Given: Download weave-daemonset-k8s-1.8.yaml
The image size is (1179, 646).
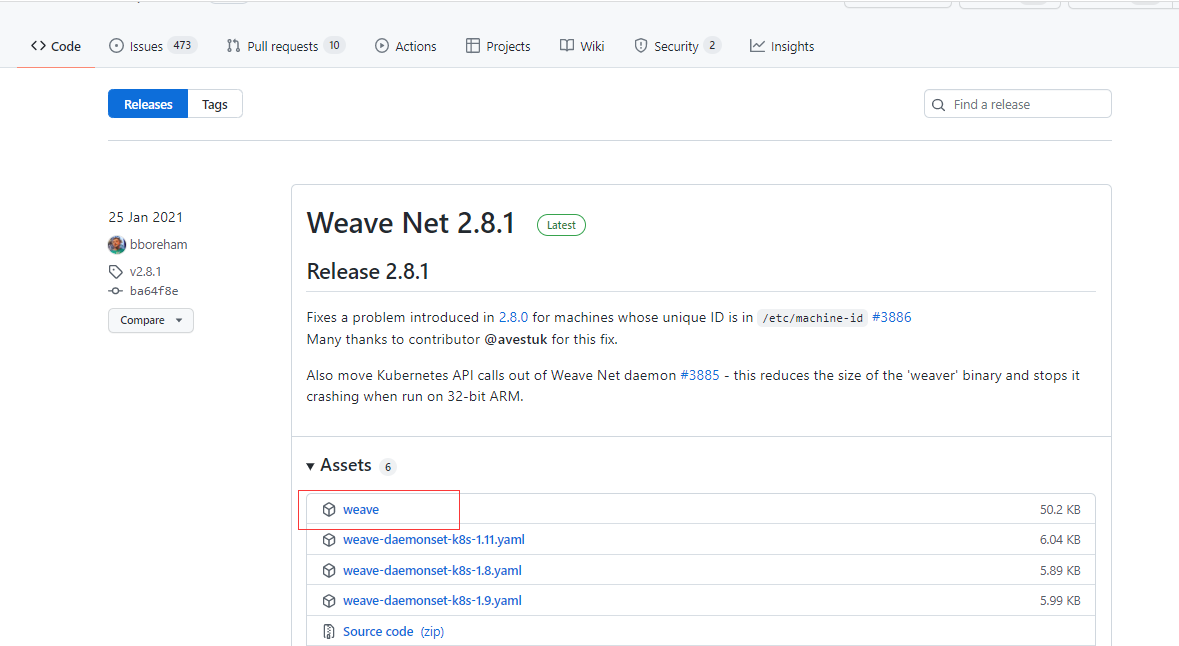Looking at the screenshot, I should click(x=432, y=570).
